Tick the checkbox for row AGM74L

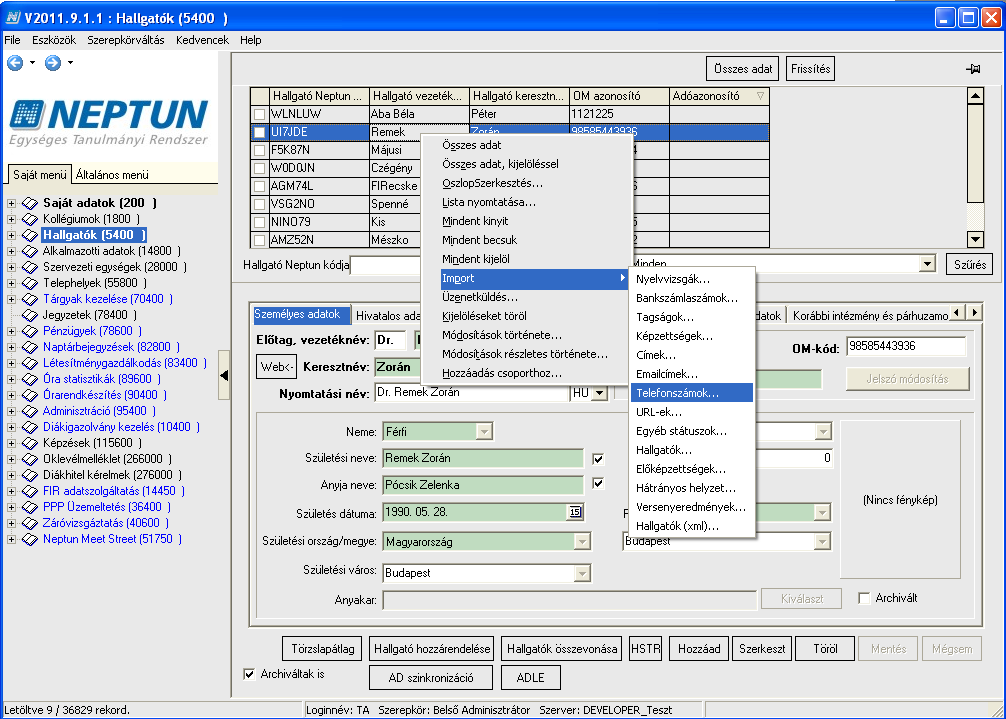tap(259, 186)
